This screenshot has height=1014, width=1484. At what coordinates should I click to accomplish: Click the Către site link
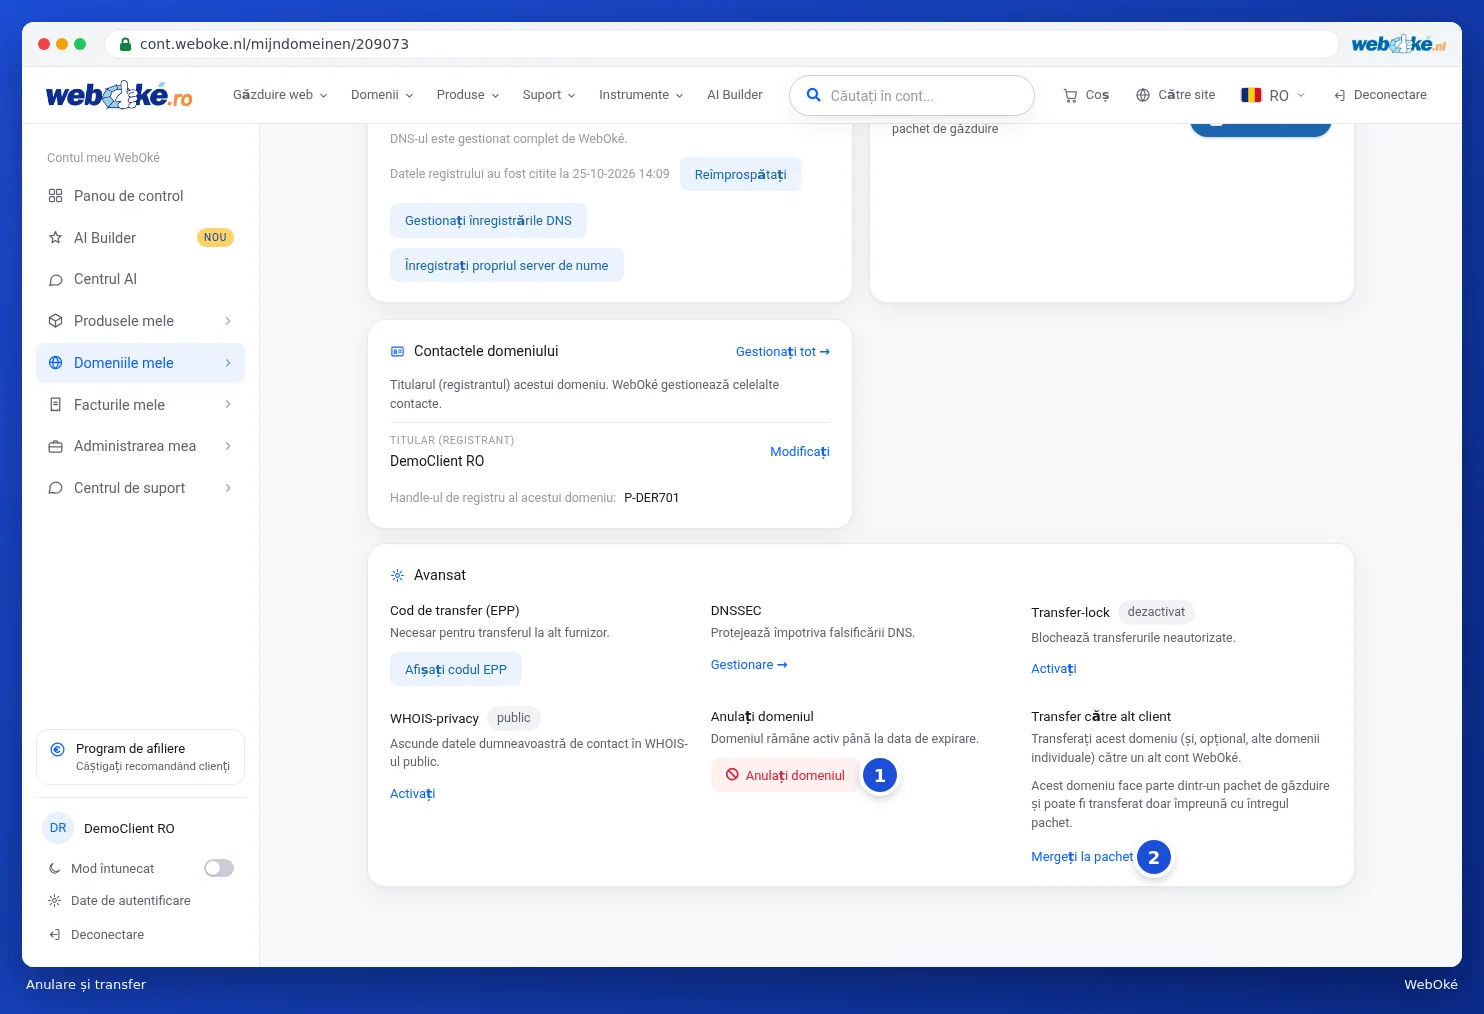(x=1175, y=95)
